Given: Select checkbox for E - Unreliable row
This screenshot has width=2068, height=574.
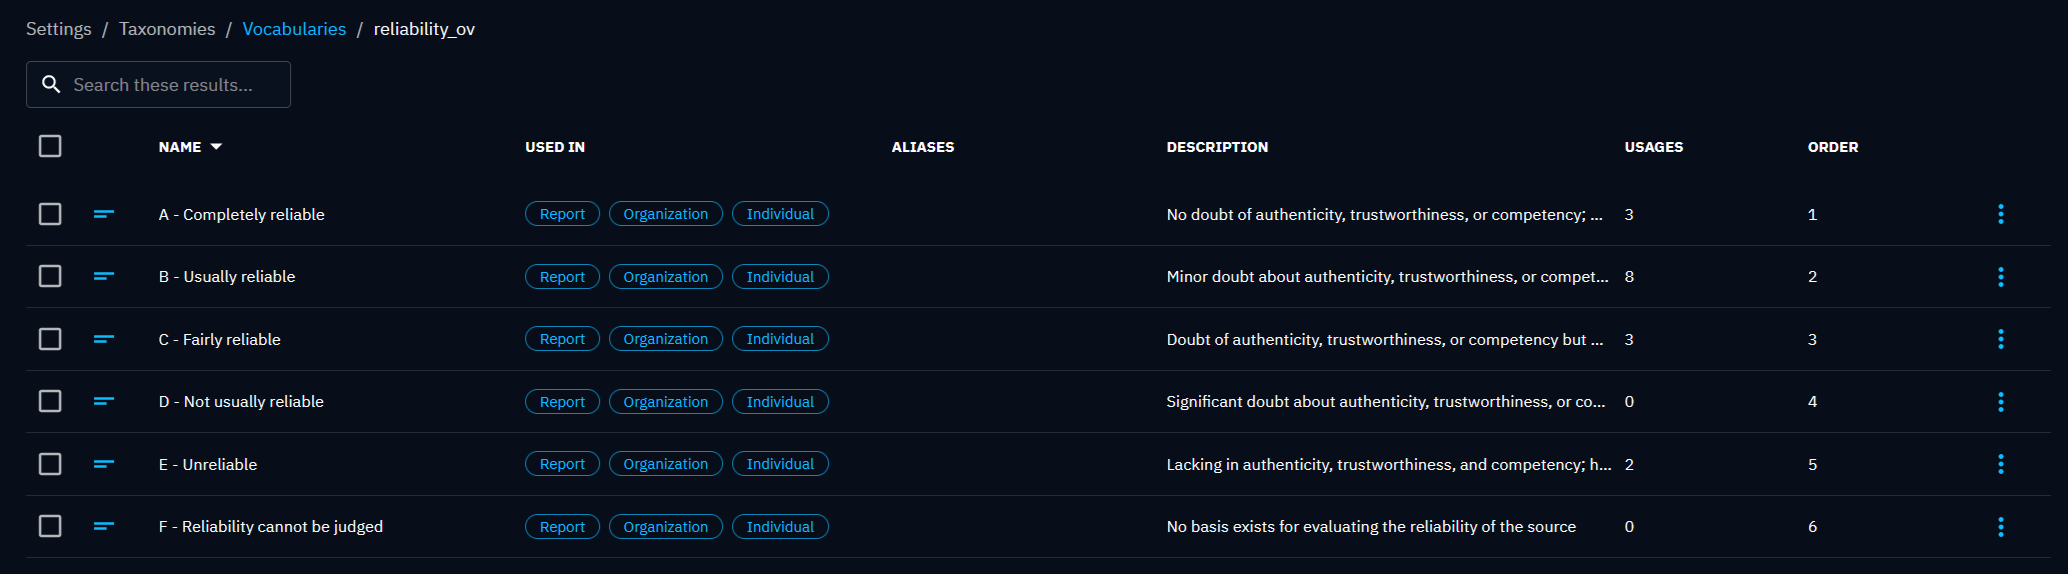Looking at the screenshot, I should [x=50, y=464].
